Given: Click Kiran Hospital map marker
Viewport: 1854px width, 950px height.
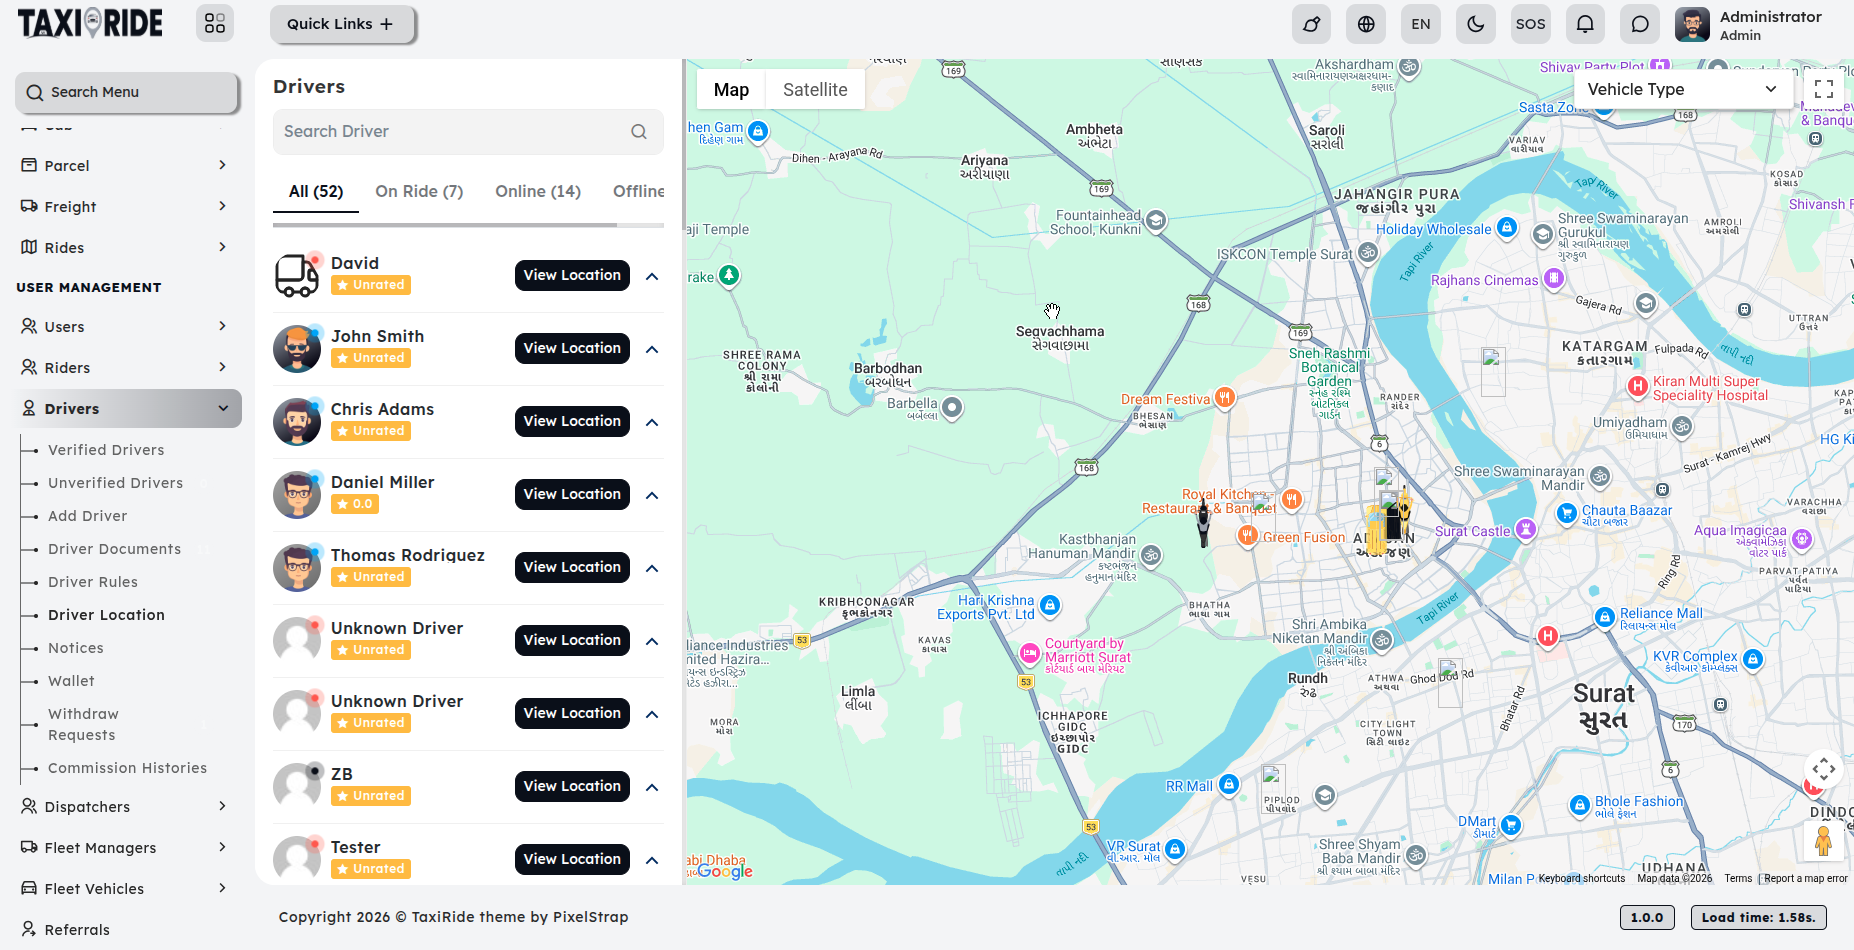Looking at the screenshot, I should 1637,386.
